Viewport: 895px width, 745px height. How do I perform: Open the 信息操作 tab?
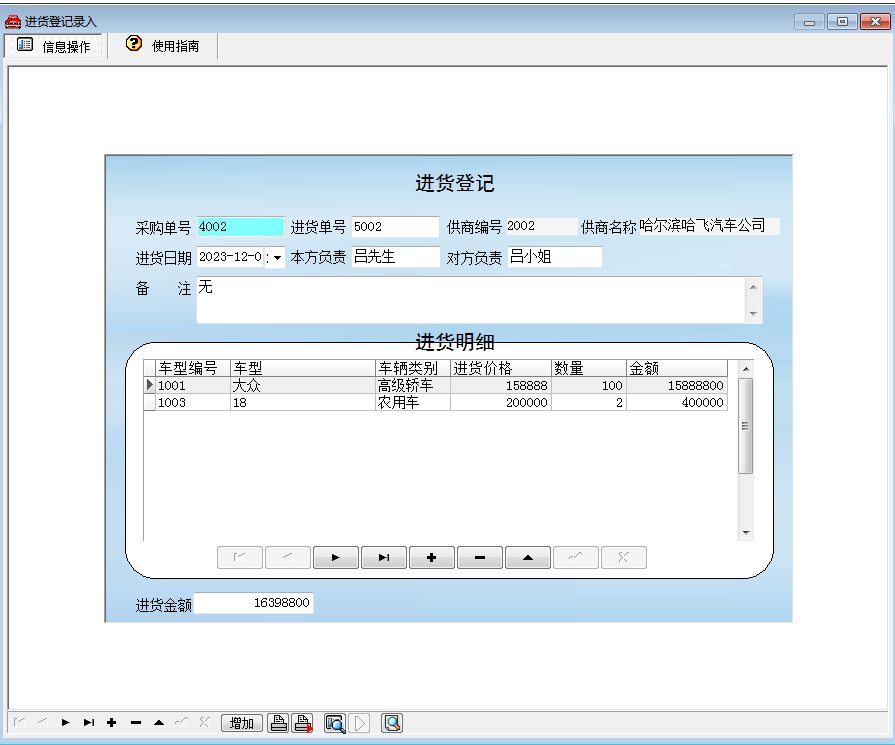53,46
